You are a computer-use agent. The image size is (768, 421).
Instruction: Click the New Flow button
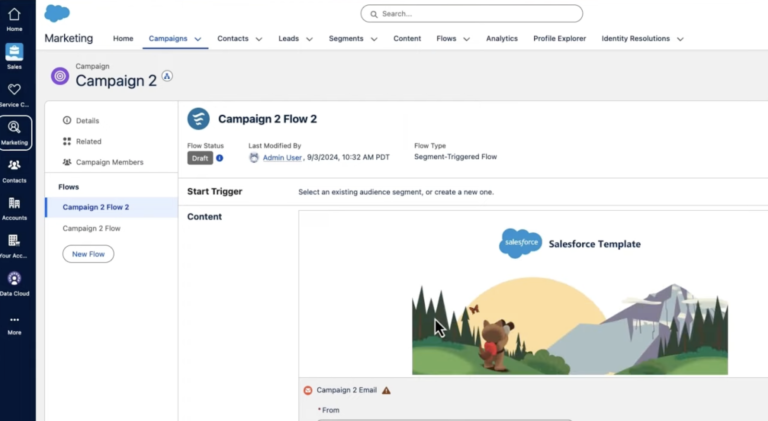coord(88,254)
